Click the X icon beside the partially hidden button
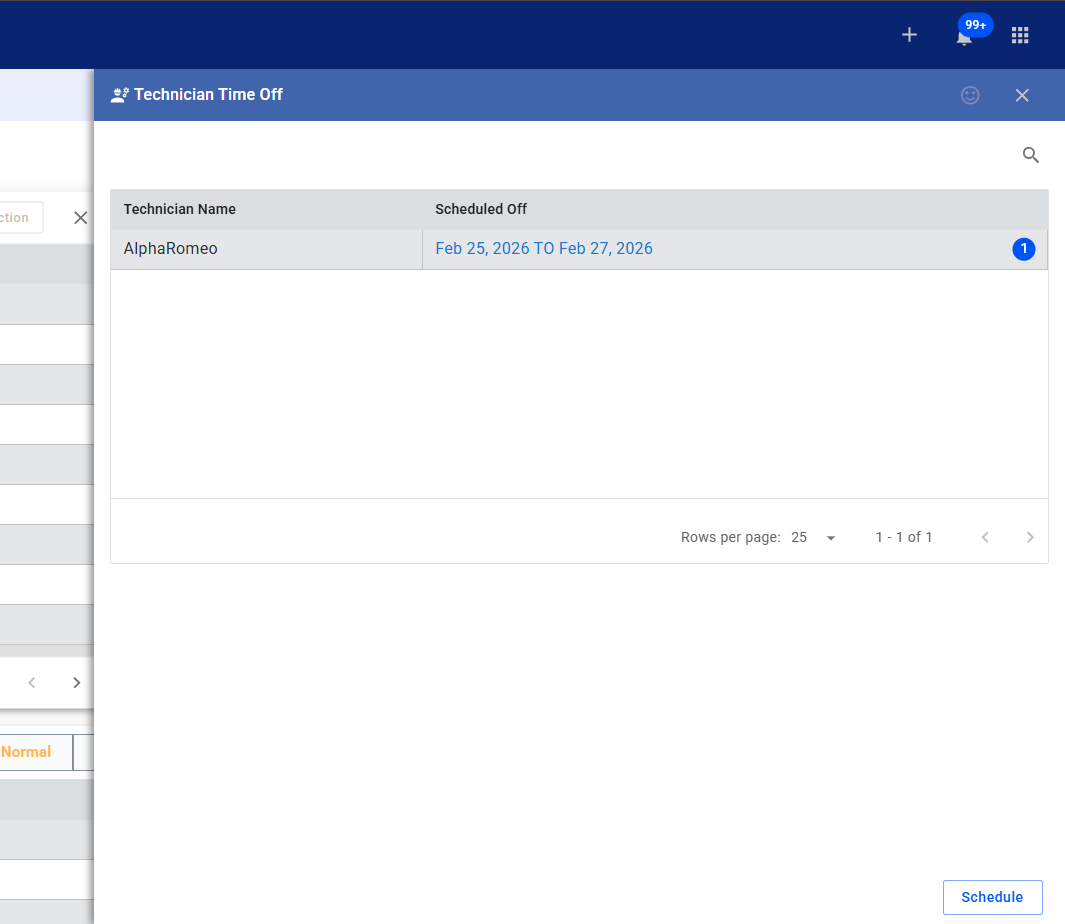This screenshot has width=1065, height=924. pyautogui.click(x=81, y=218)
